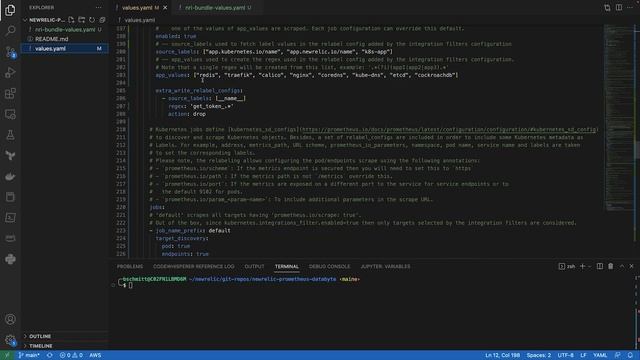Screen dimensions: 640x360
Task: Open Explorer views and more actions menu
Action: pyautogui.click(x=98, y=7)
